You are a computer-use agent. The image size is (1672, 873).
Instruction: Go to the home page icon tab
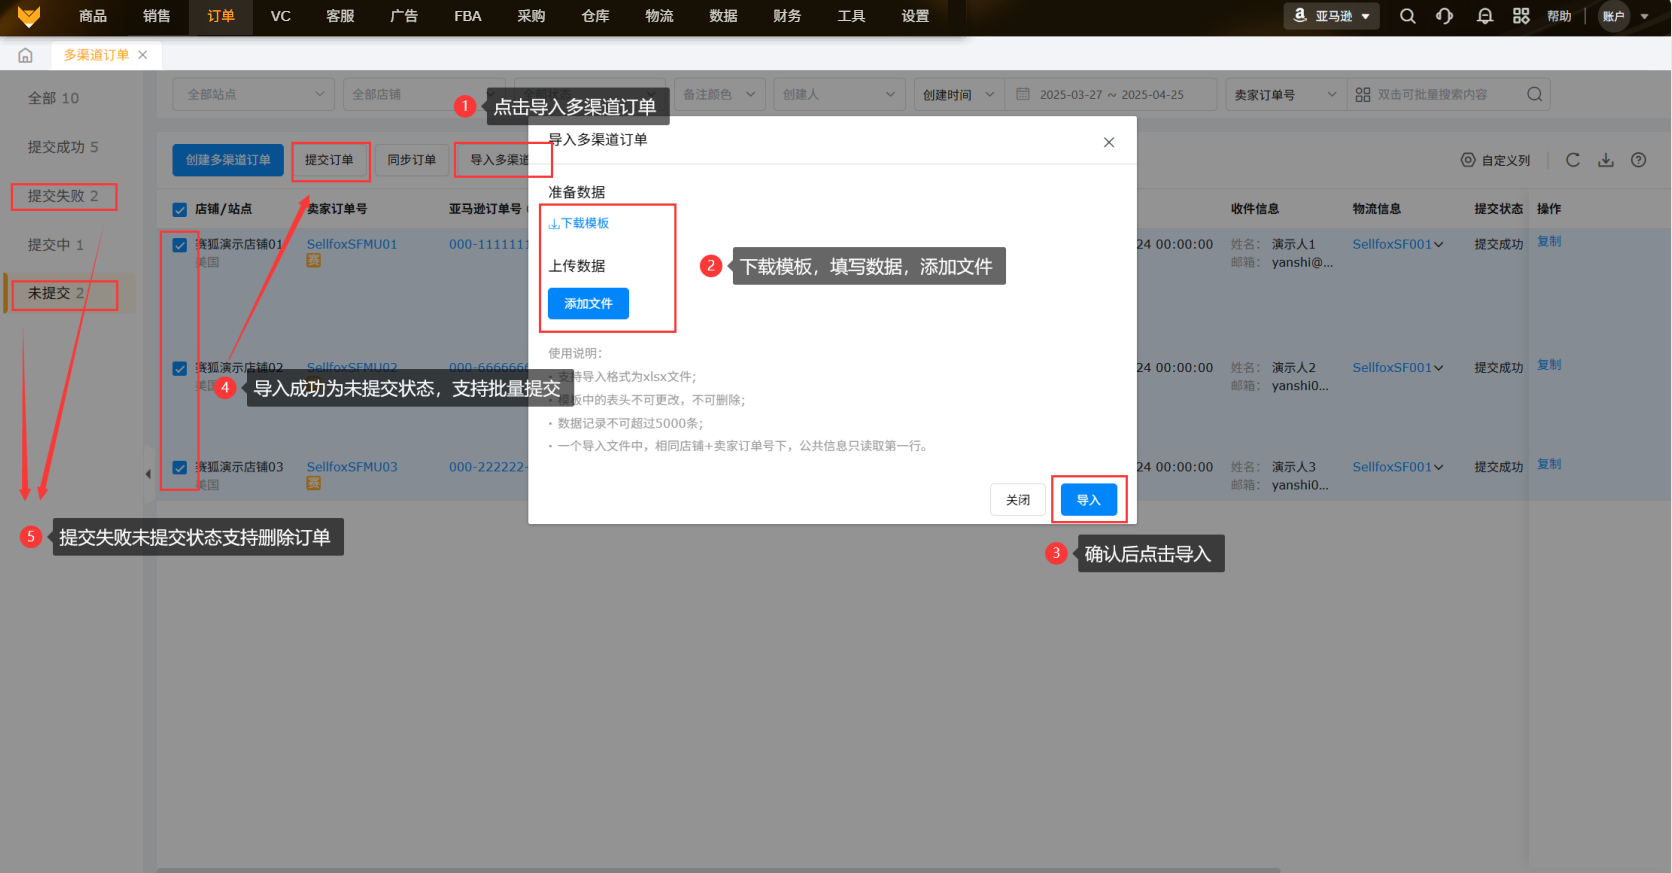(x=26, y=55)
